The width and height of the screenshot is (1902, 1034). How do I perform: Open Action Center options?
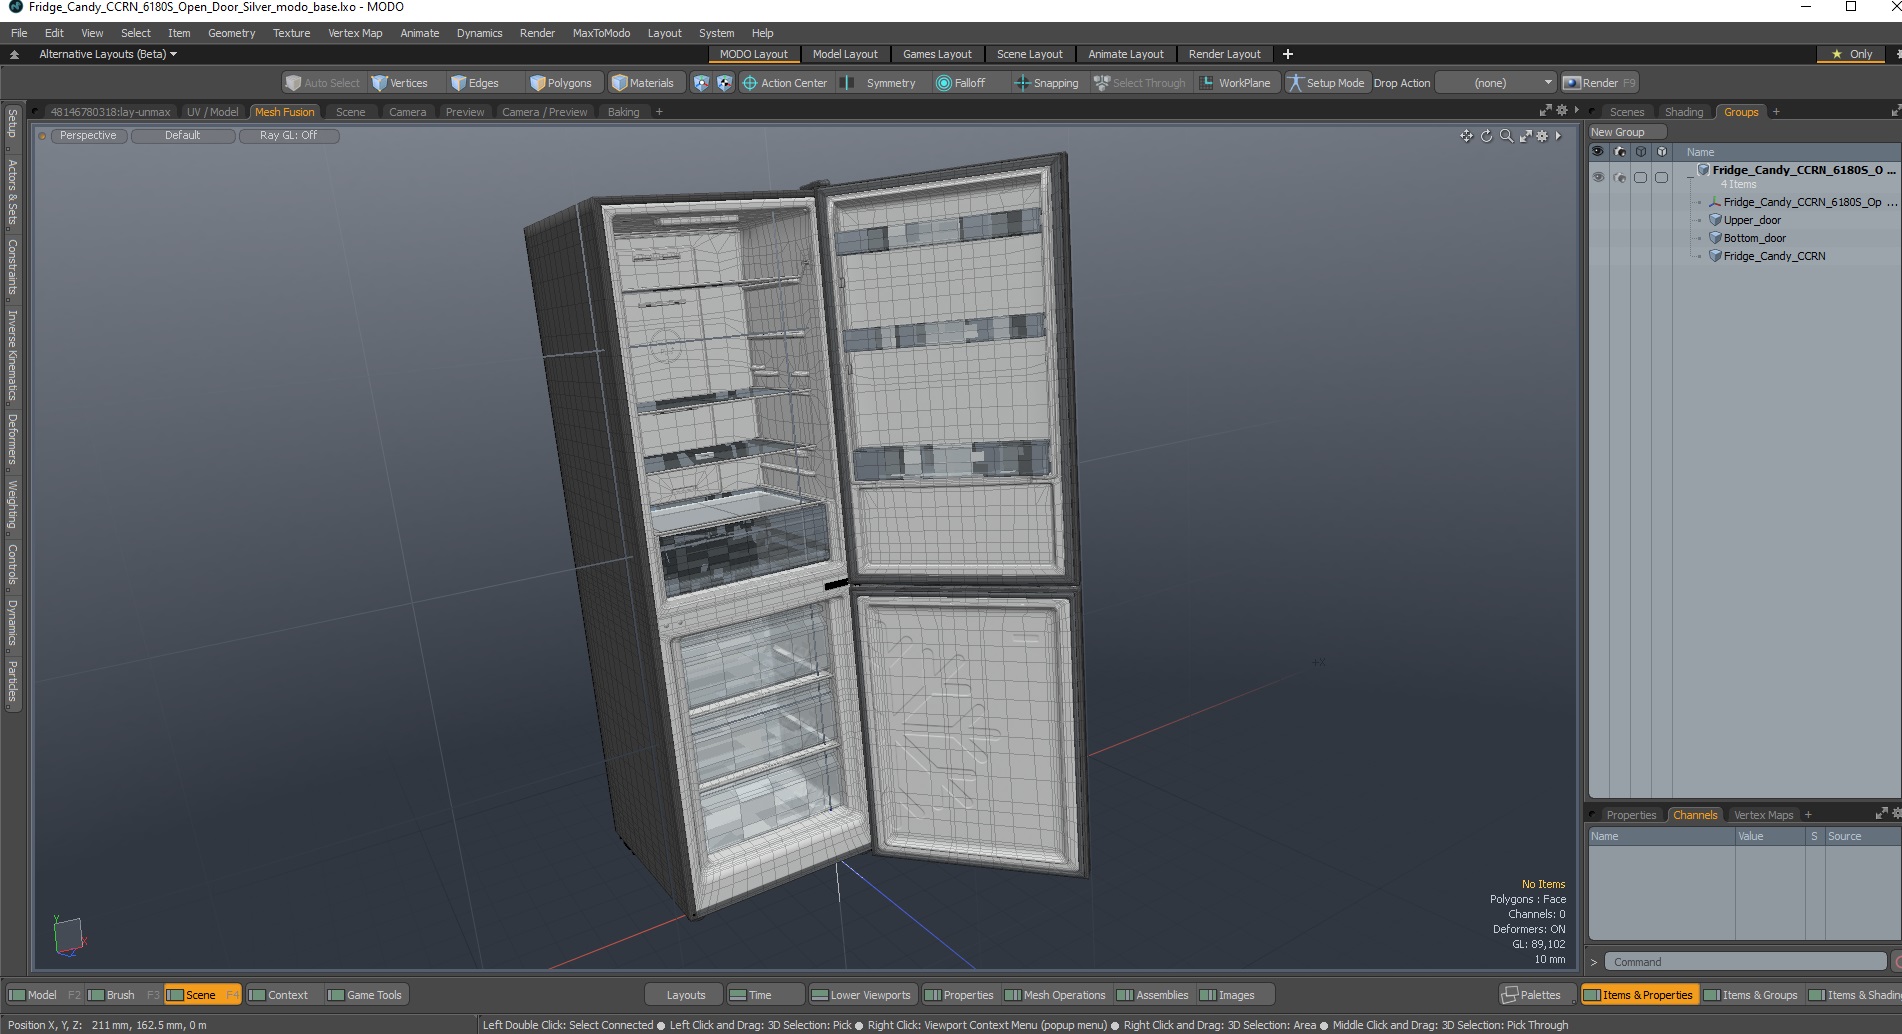[785, 83]
